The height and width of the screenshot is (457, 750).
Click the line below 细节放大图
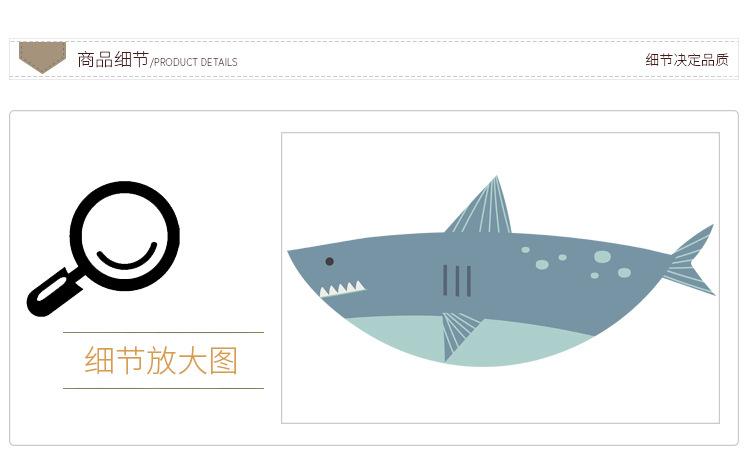163,389
